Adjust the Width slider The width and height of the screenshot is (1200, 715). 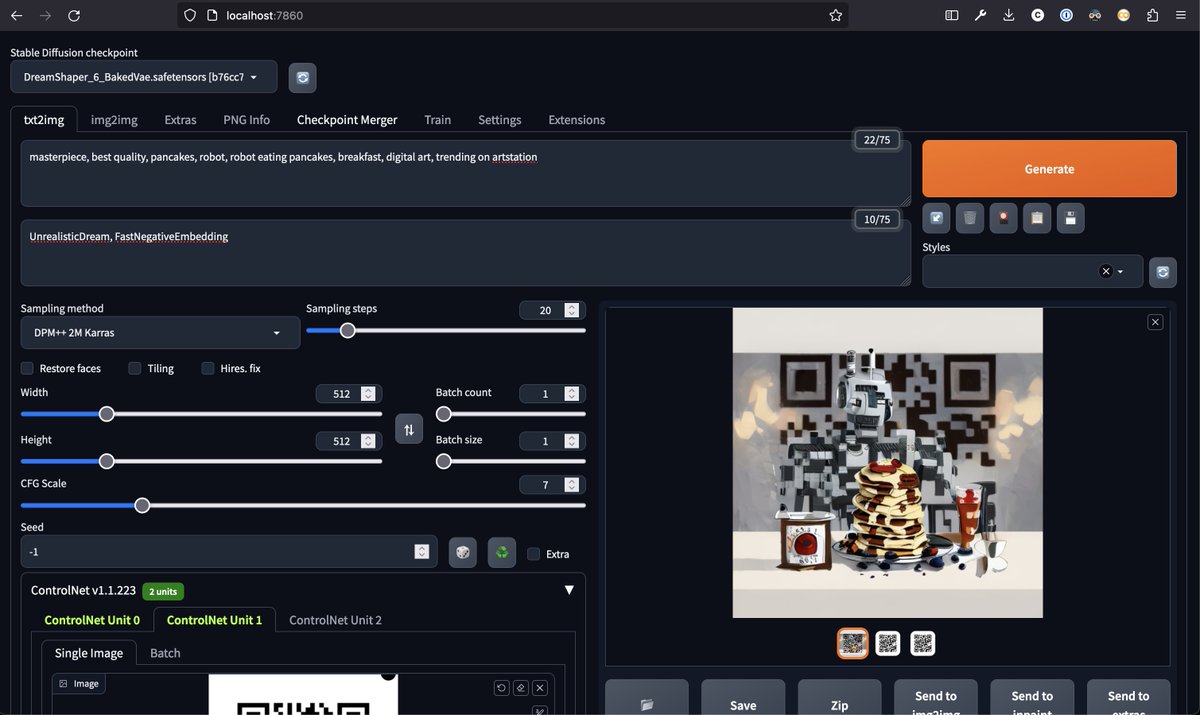coord(201,414)
